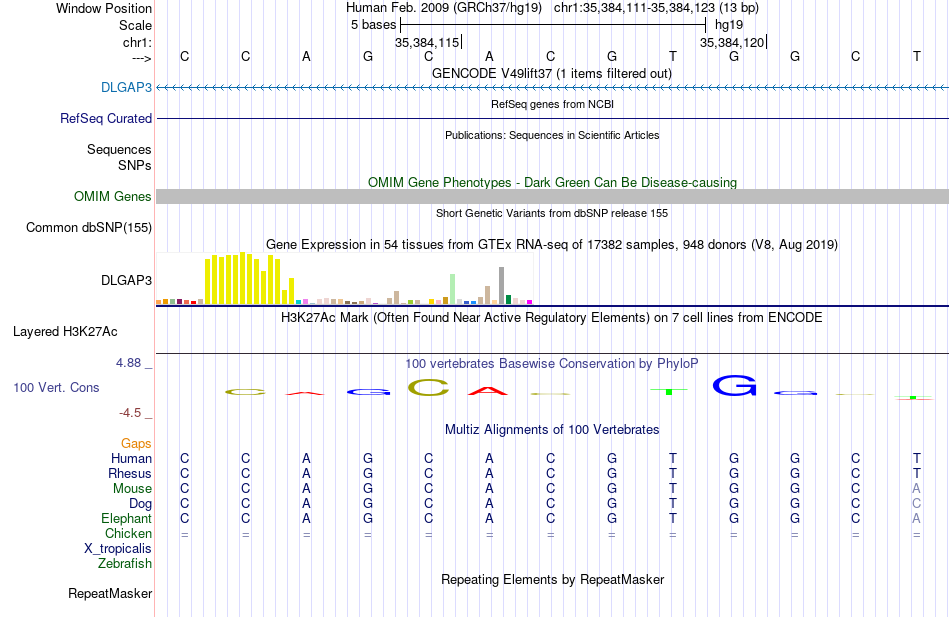Select the Chicken species row label

coord(128,533)
